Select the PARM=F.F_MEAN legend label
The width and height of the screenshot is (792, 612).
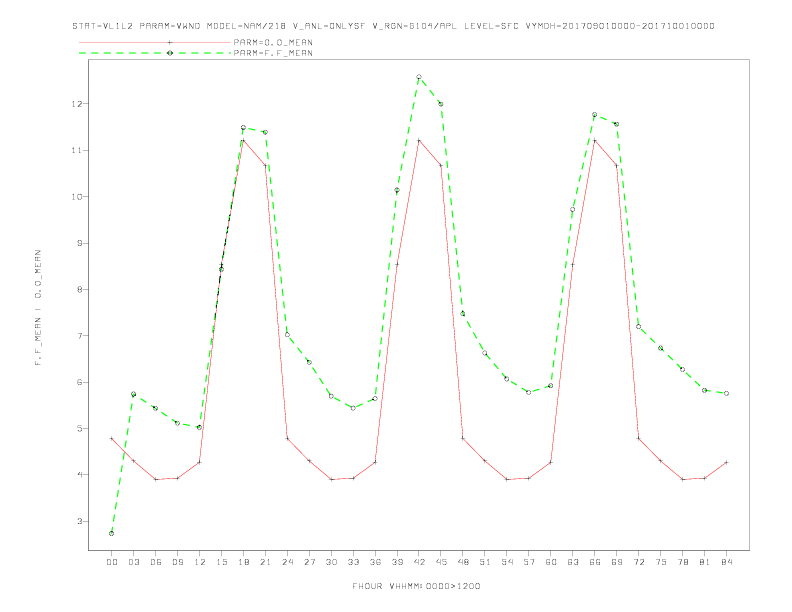[273, 53]
